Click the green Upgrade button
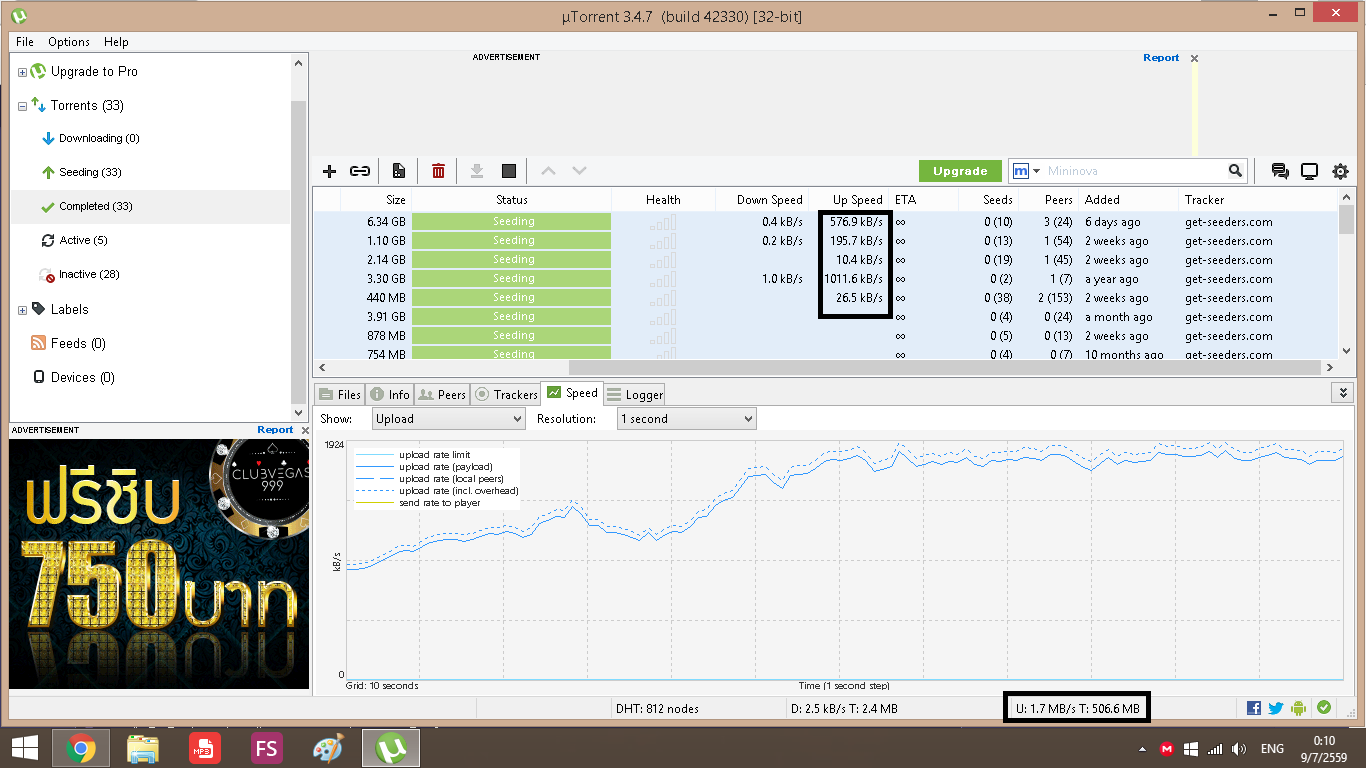The height and width of the screenshot is (768, 1366). tap(959, 171)
